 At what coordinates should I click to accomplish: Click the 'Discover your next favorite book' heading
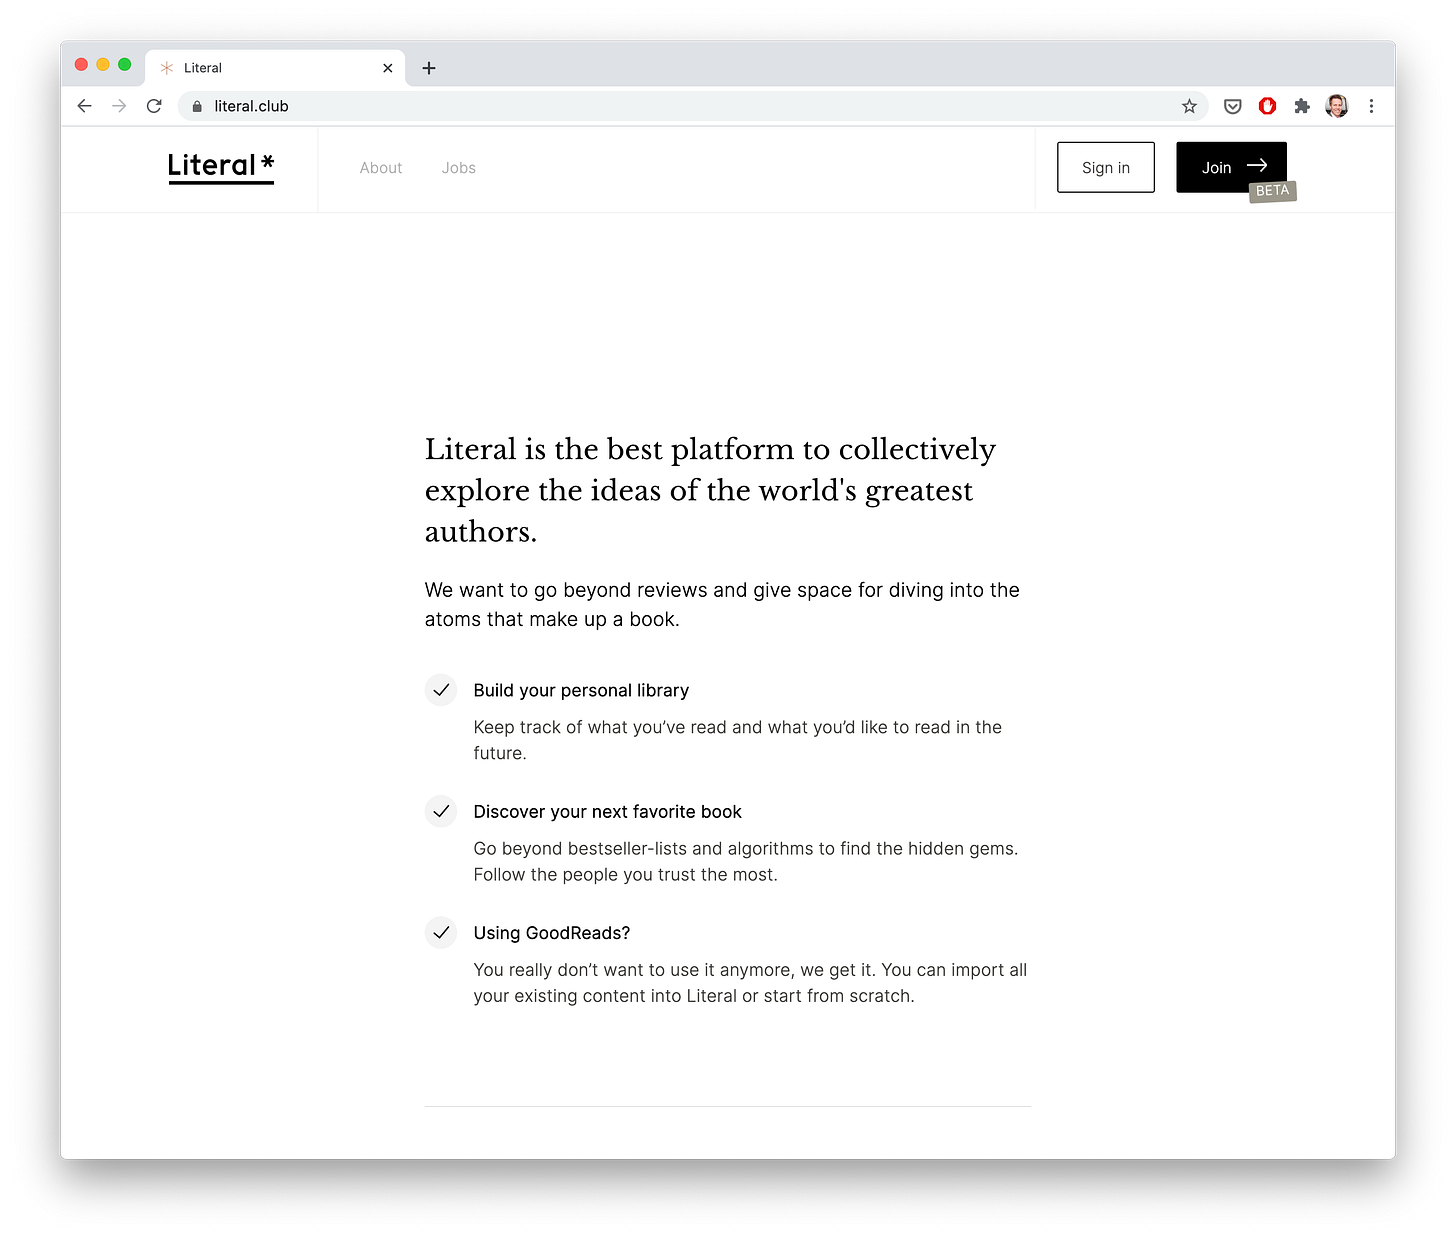click(607, 811)
